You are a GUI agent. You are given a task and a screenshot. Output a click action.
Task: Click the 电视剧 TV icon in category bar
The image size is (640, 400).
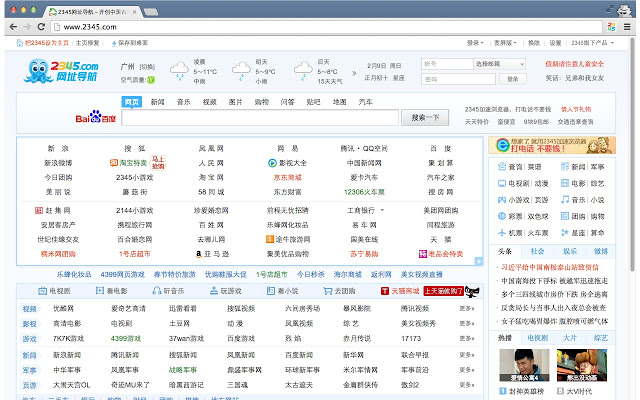click(42, 291)
